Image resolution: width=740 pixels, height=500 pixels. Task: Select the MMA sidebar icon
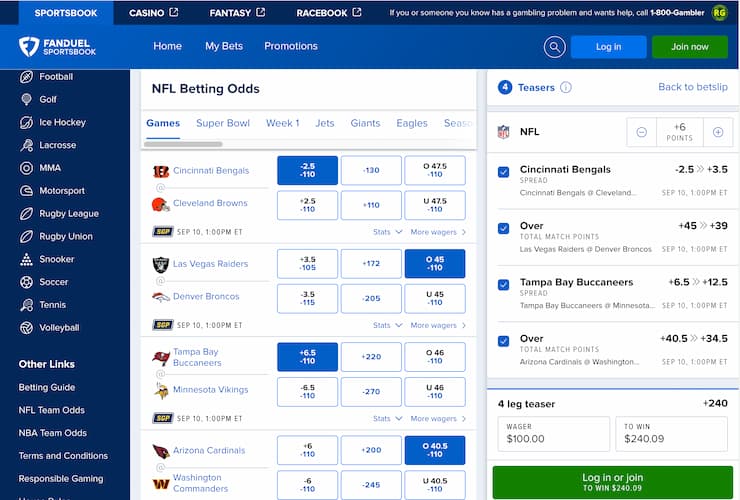[x=26, y=168]
